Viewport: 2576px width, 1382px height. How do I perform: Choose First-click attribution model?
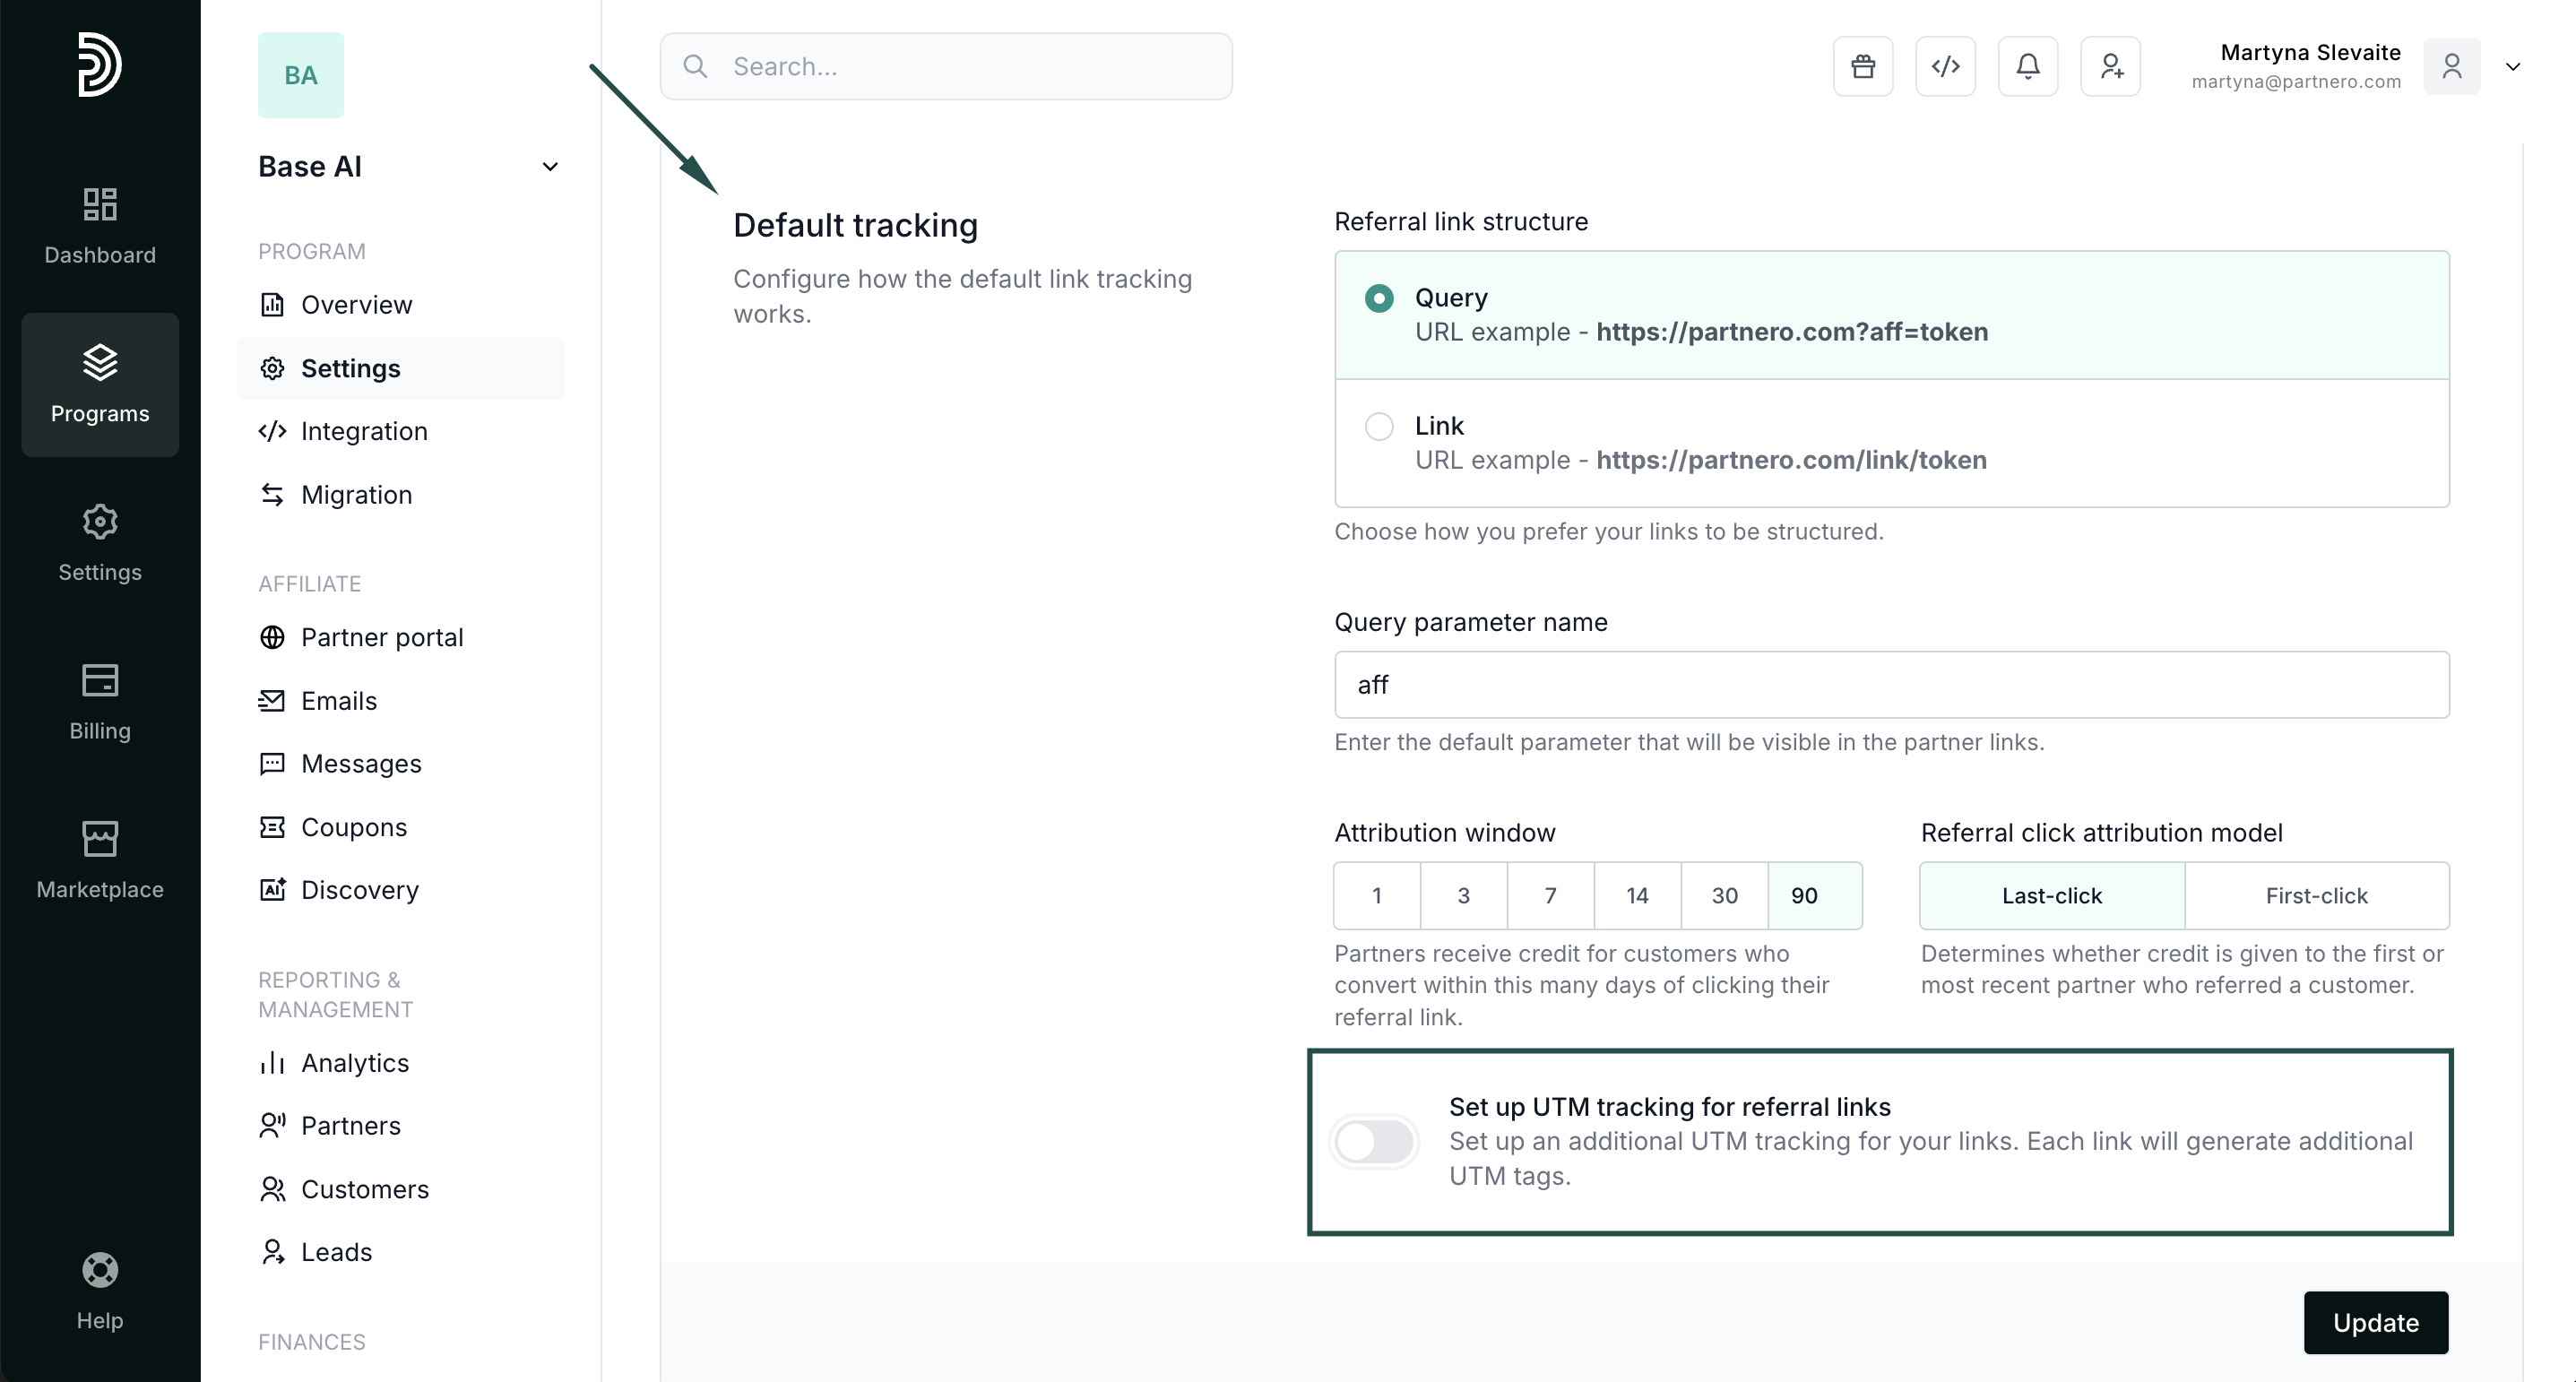pos(2316,896)
